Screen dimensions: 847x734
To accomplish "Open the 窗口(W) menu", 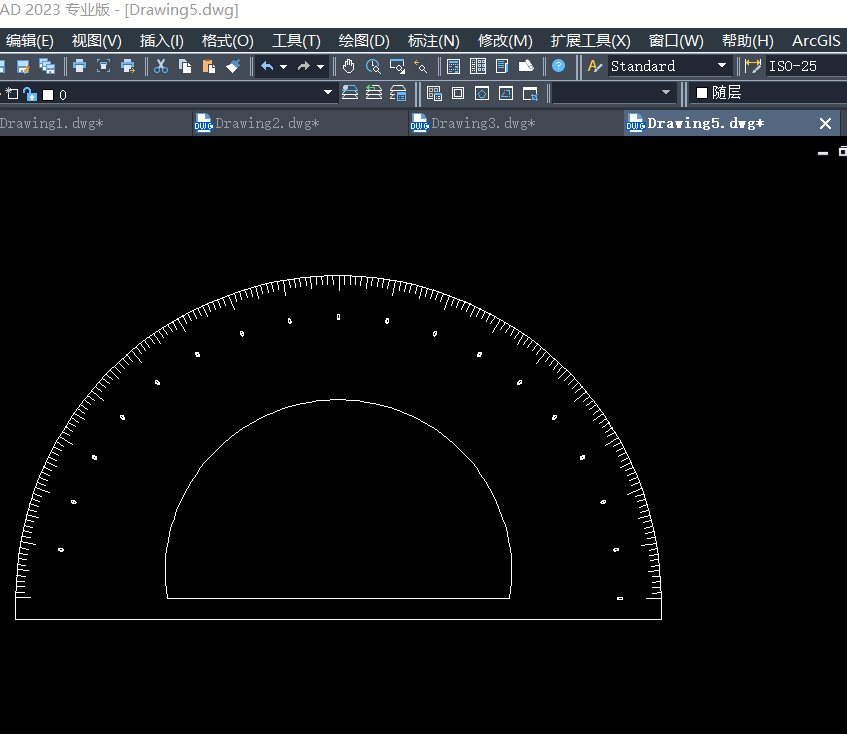I will [x=676, y=41].
